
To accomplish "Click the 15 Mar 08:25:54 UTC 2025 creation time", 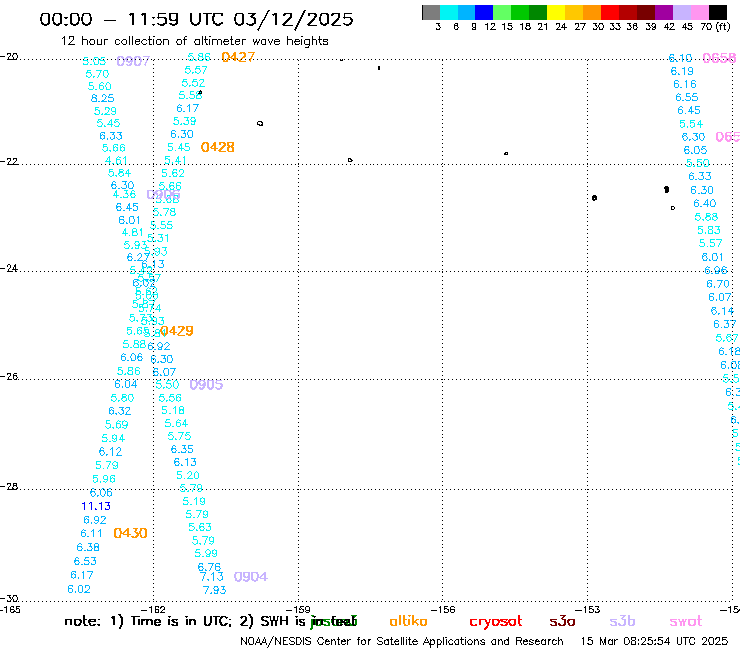I will click(x=654, y=641).
